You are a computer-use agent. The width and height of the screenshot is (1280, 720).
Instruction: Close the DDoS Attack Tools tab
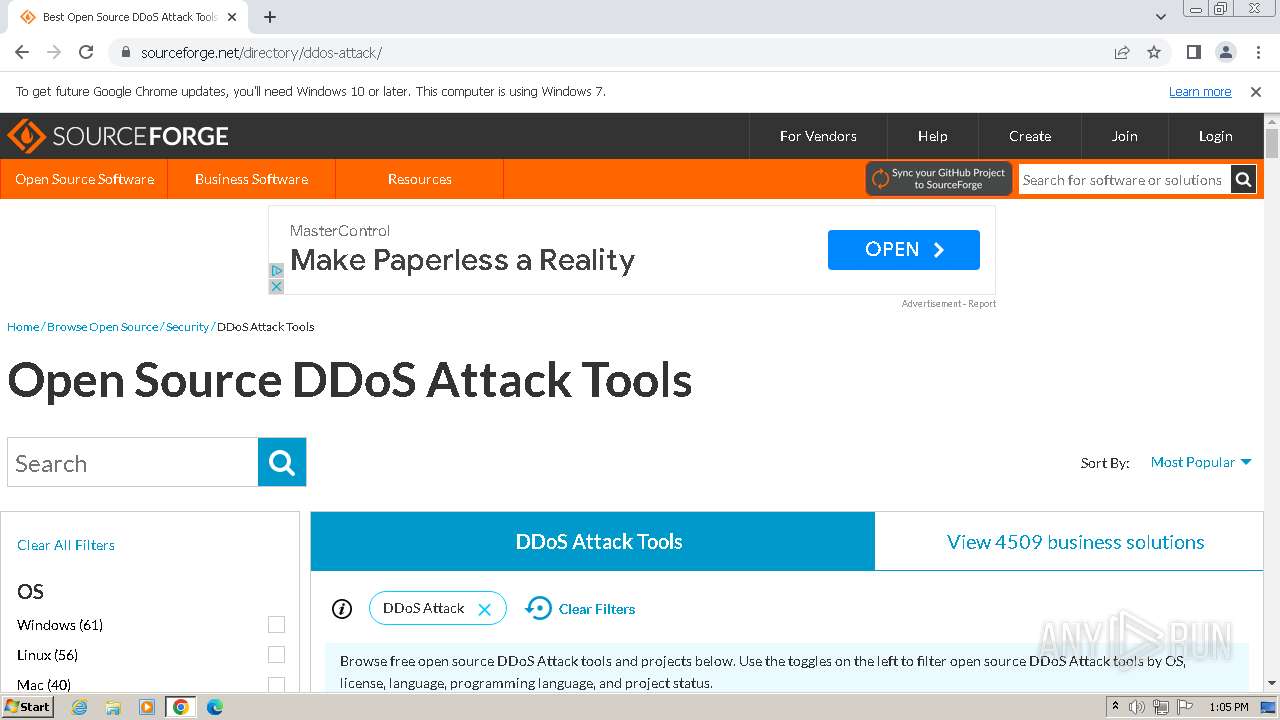(x=232, y=17)
